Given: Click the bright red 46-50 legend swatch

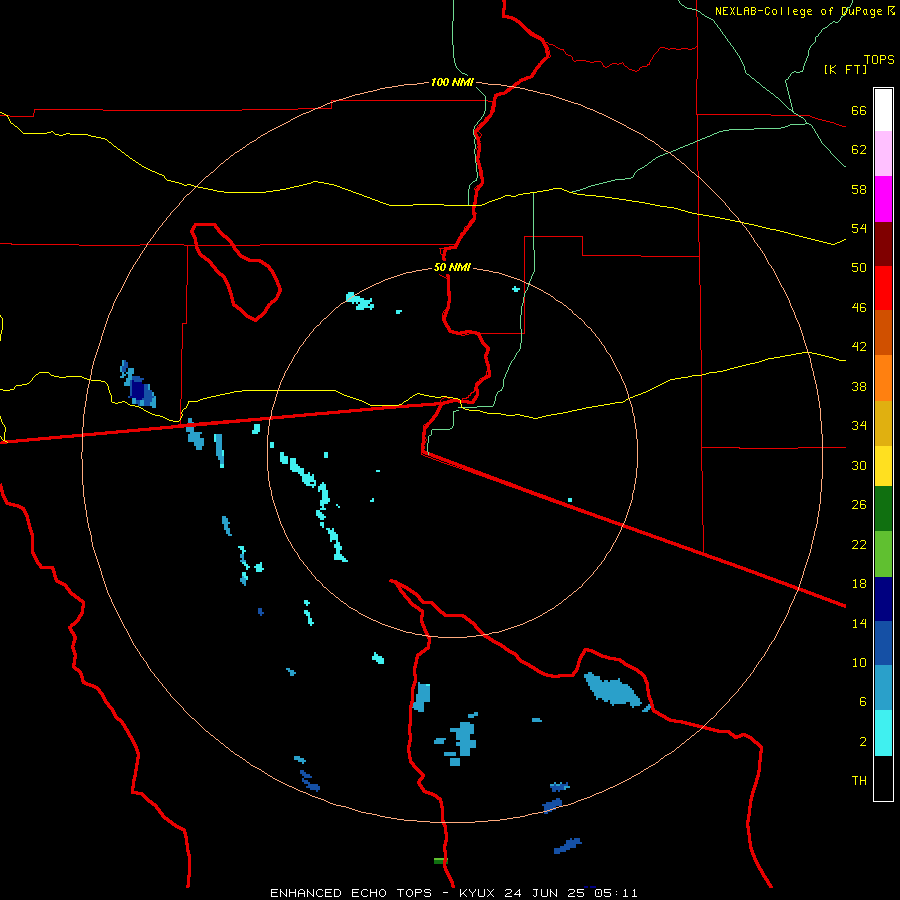Looking at the screenshot, I should pyautogui.click(x=883, y=288).
